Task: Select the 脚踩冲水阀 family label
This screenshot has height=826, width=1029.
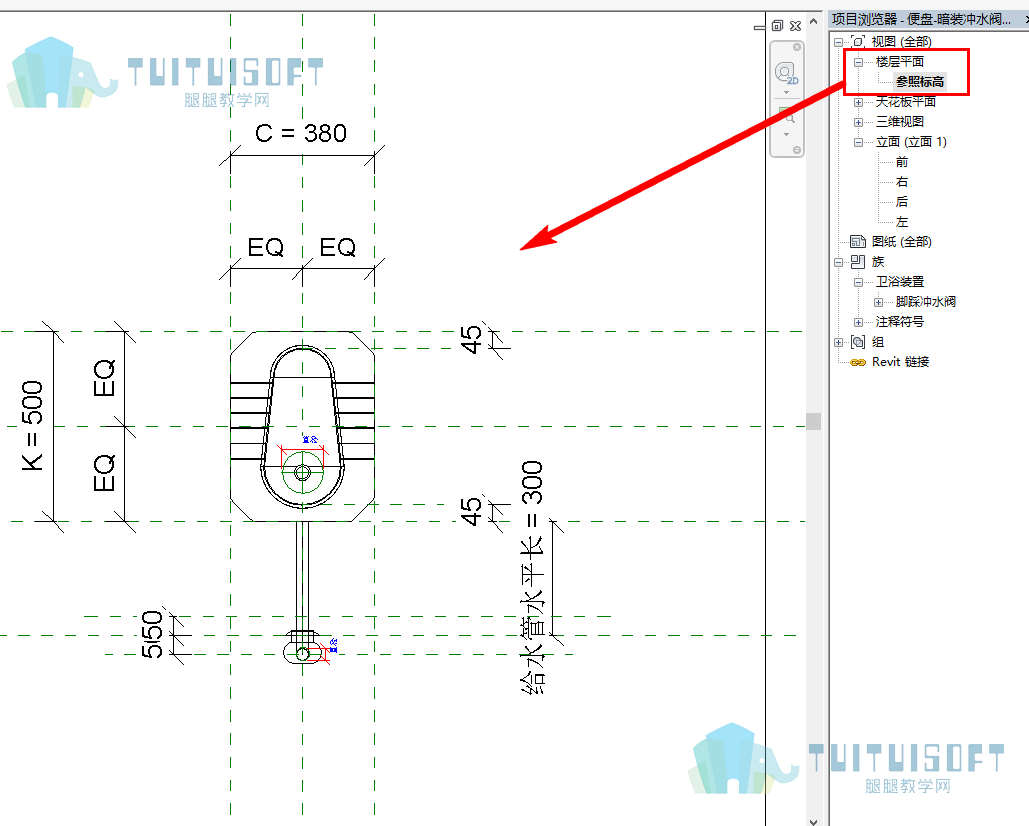Action: pyautogui.click(x=925, y=302)
